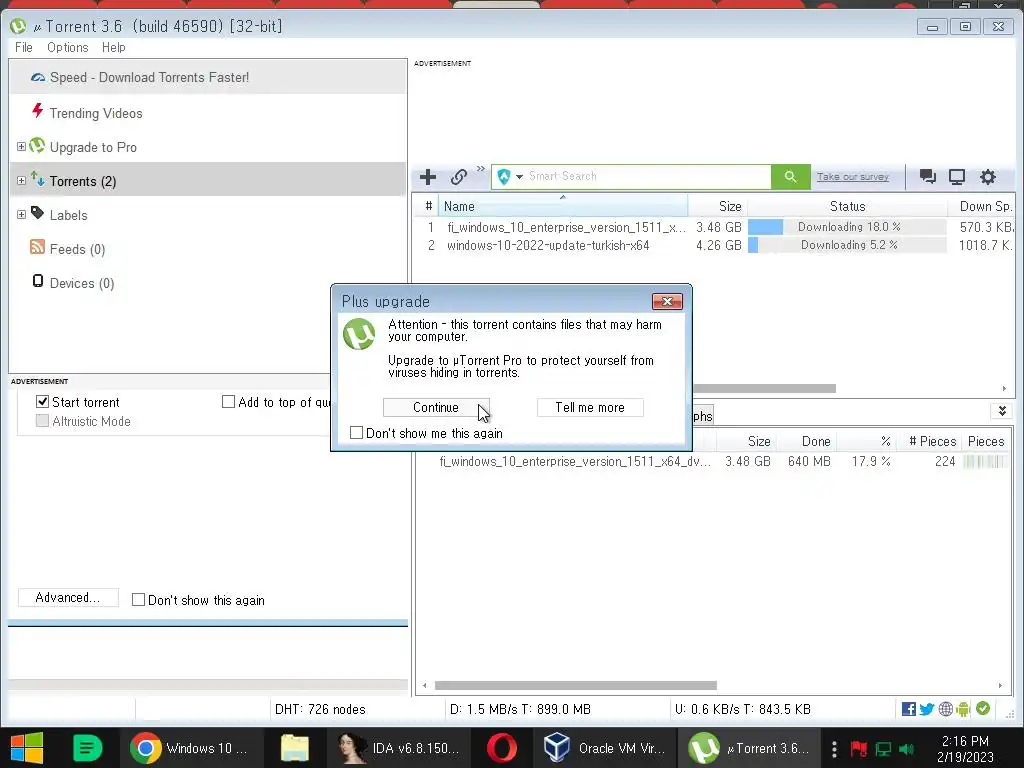Viewport: 1024px width, 768px height.
Task: Click the Speed gauge icon in sidebar
Action: point(38,77)
